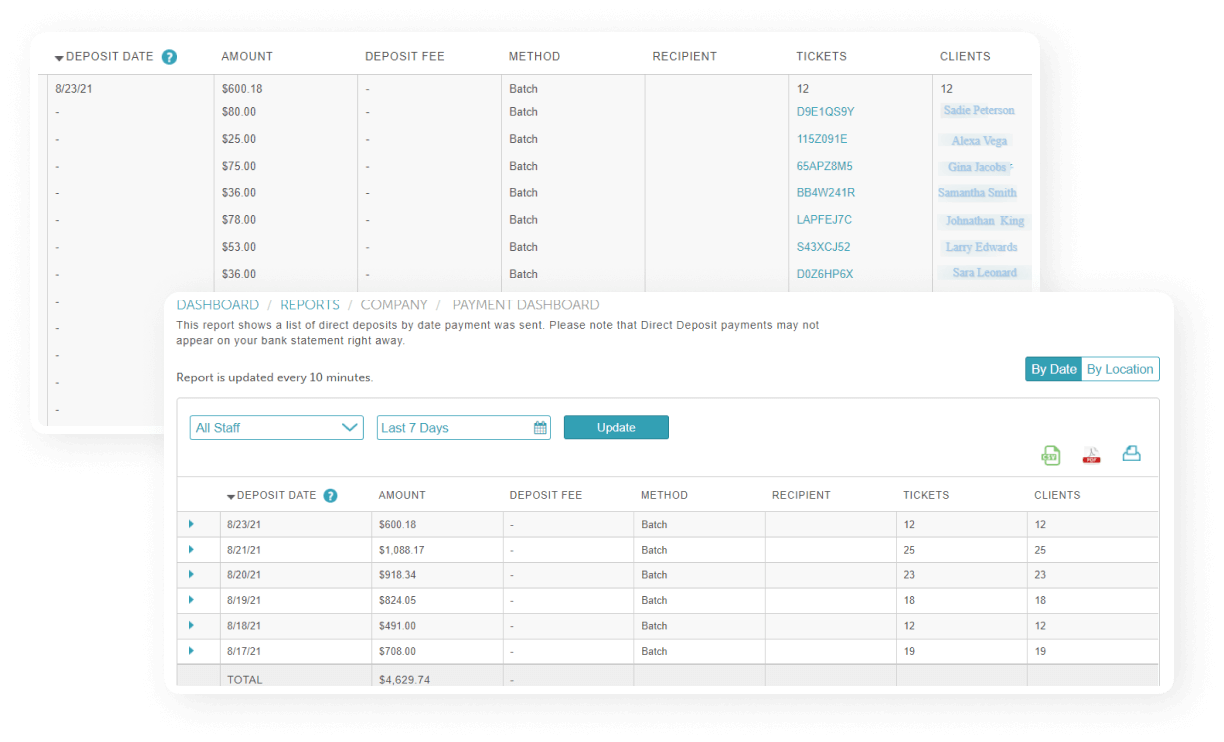This screenshot has height=742, width=1224.
Task: Switch to By Location view
Action: click(x=1120, y=369)
